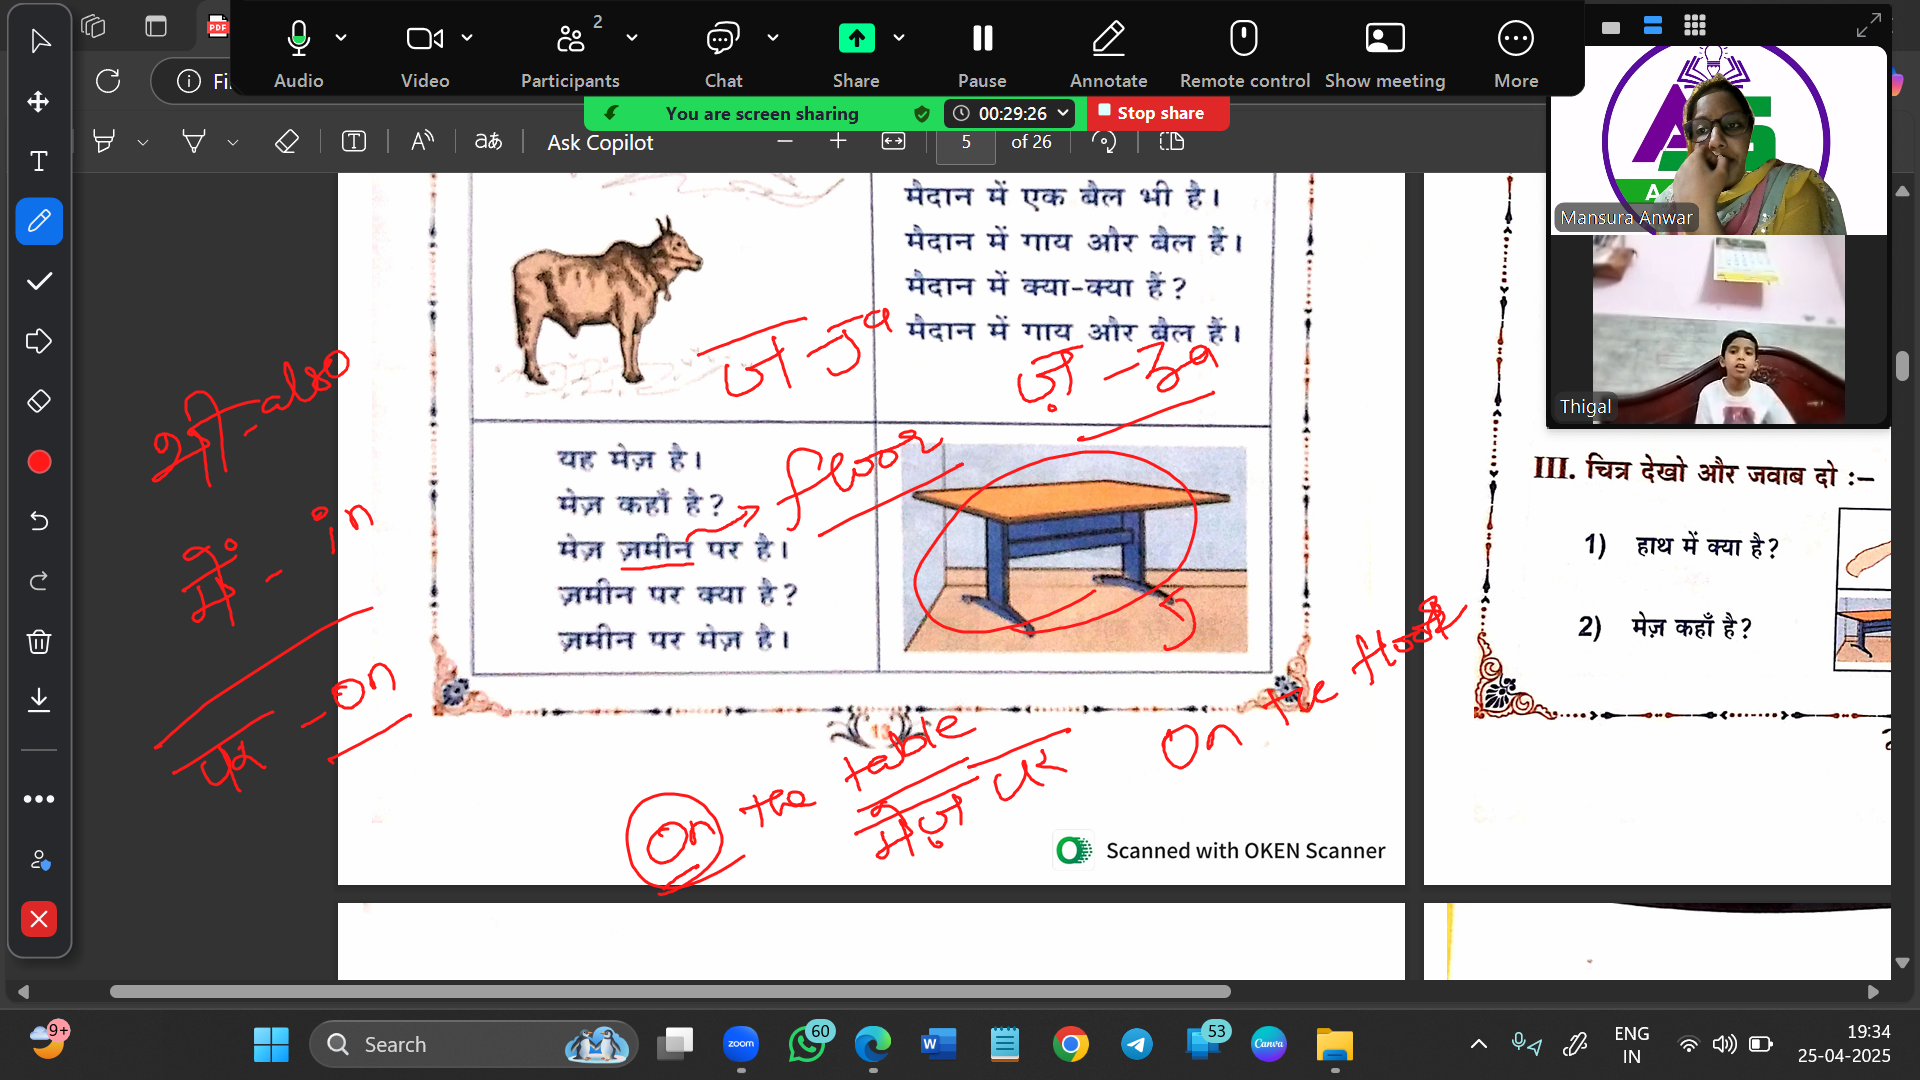Image resolution: width=1920 pixels, height=1080 pixels.
Task: Click the page number input field
Action: [x=966, y=143]
